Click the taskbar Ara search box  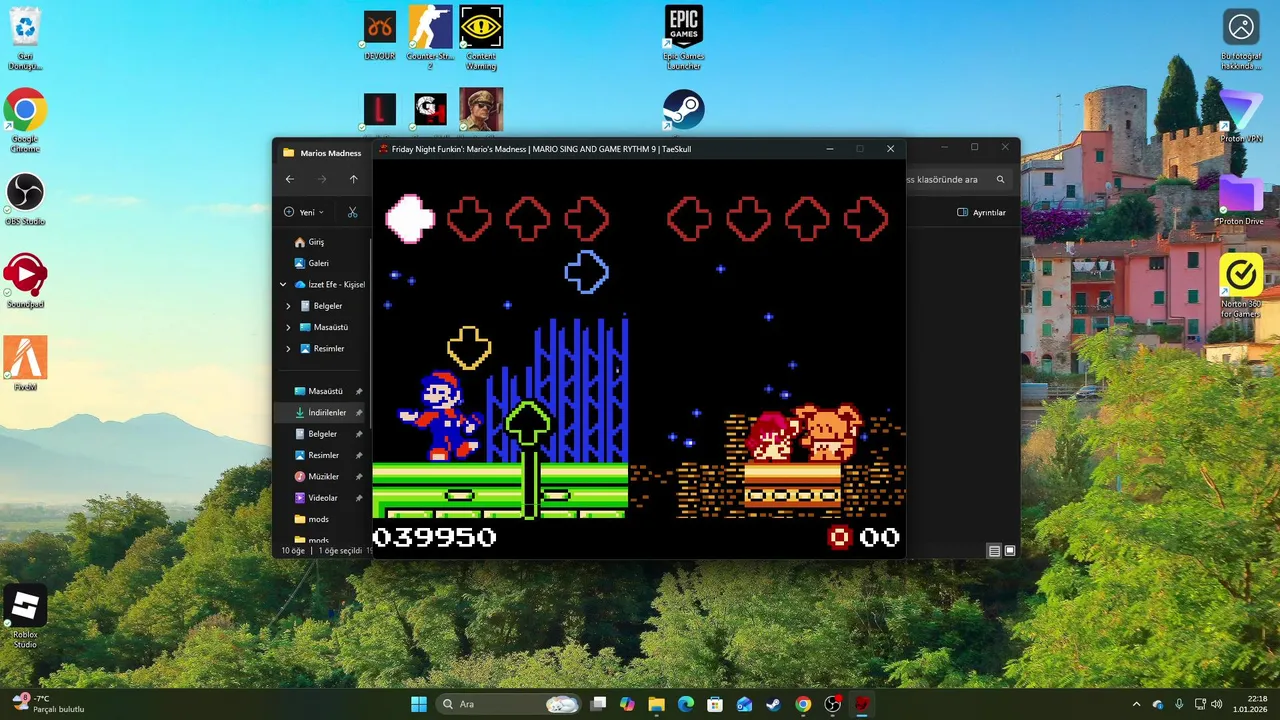point(508,704)
